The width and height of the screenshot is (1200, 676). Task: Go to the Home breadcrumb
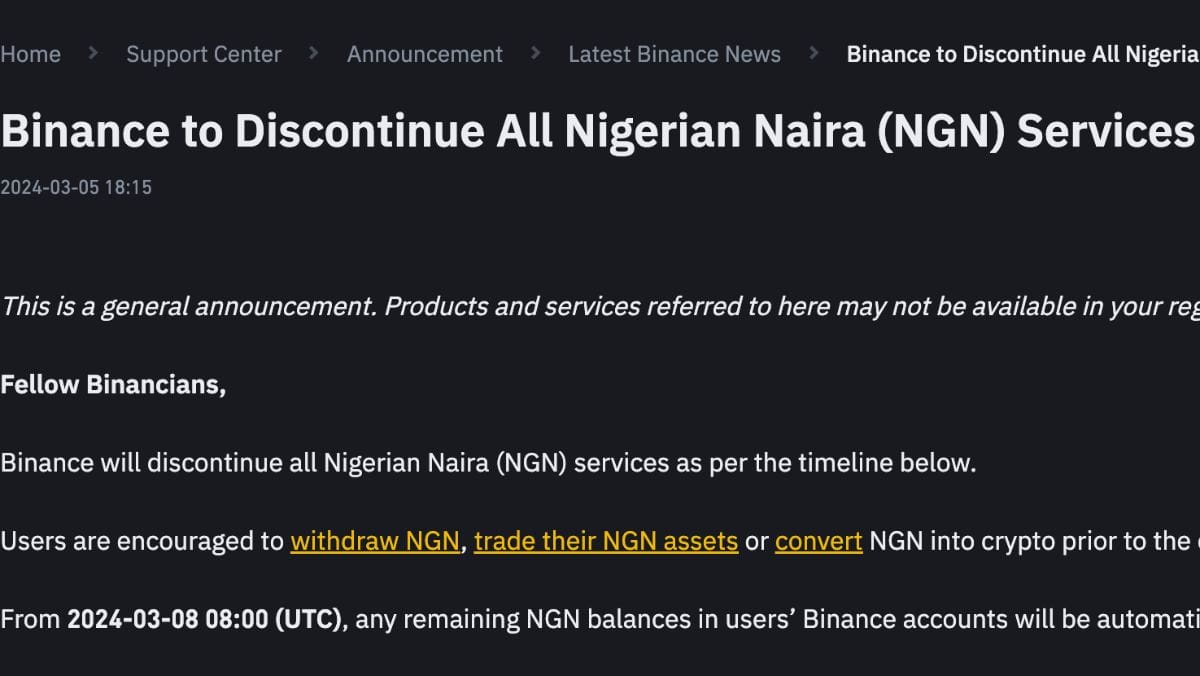tap(30, 54)
